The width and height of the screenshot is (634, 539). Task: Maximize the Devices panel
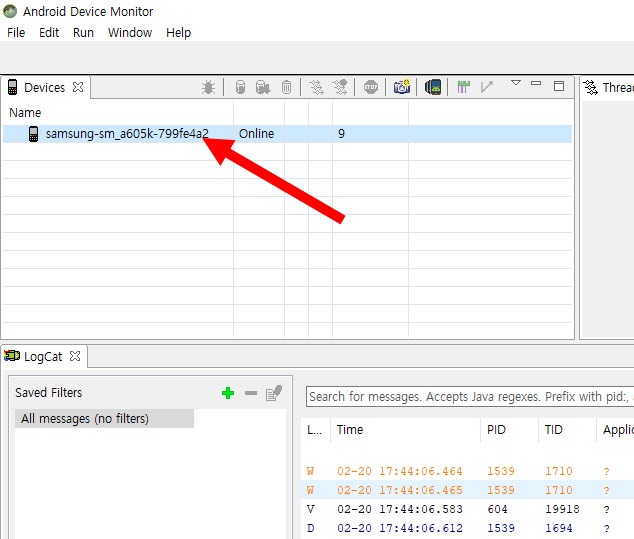559,86
